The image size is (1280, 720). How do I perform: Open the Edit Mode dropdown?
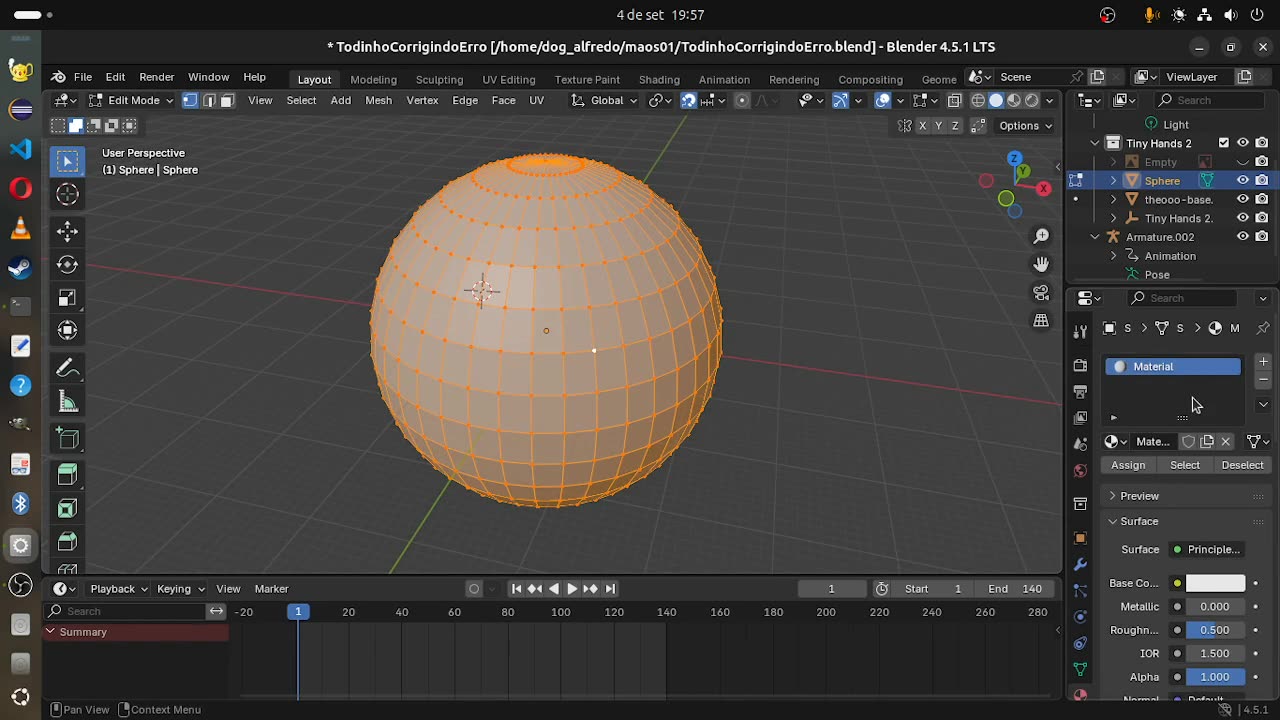point(133,100)
